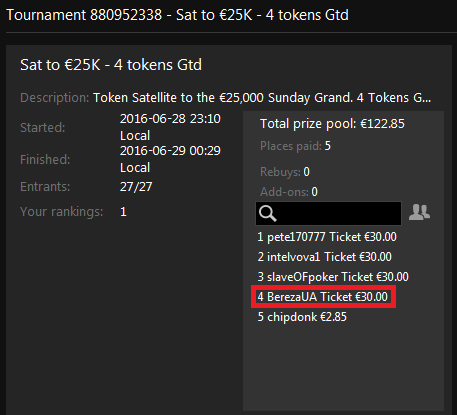457x415 pixels.
Task: Click the Entrants 27/27 value
Action: [136, 187]
